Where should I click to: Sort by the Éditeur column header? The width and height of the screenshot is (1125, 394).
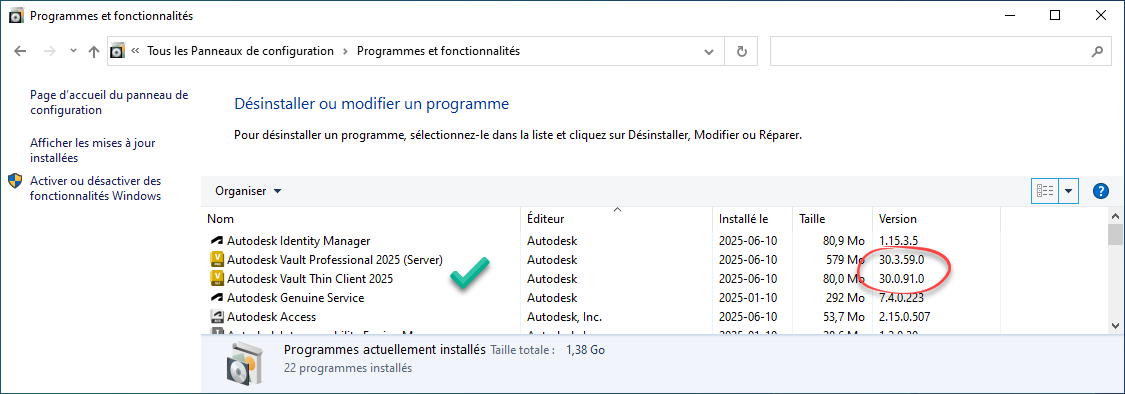(617, 219)
